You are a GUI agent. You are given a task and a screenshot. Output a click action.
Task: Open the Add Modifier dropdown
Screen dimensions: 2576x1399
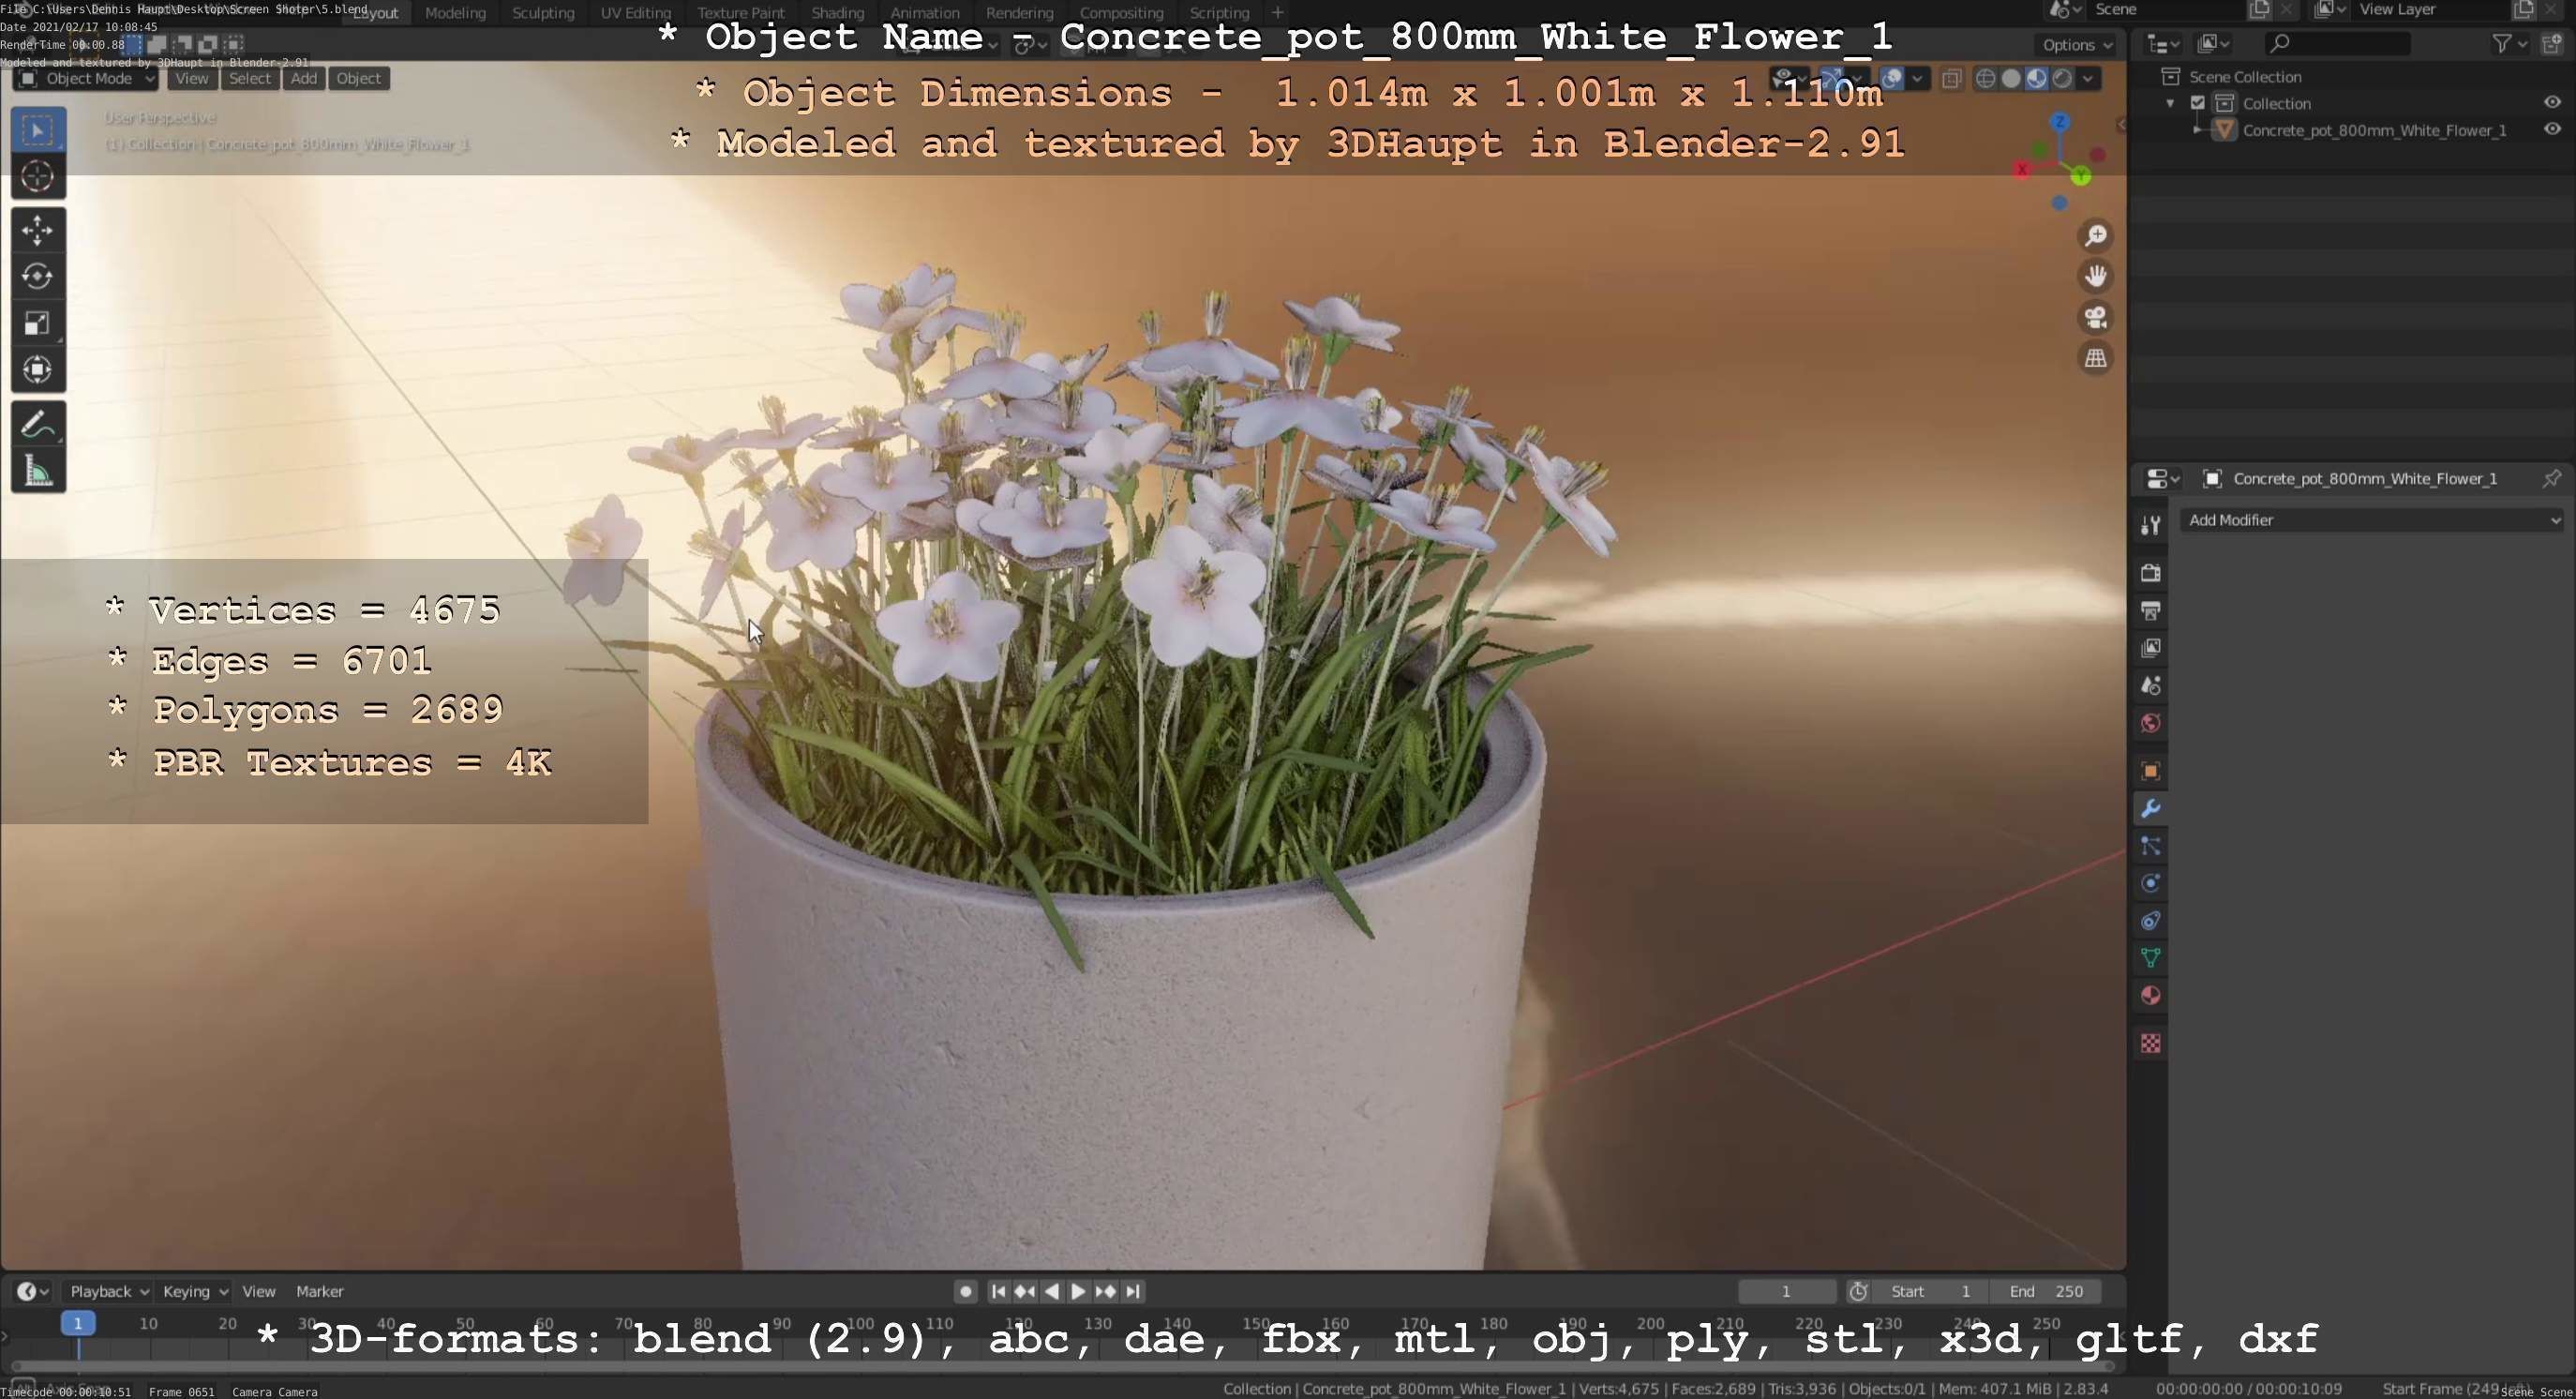pos(2373,520)
